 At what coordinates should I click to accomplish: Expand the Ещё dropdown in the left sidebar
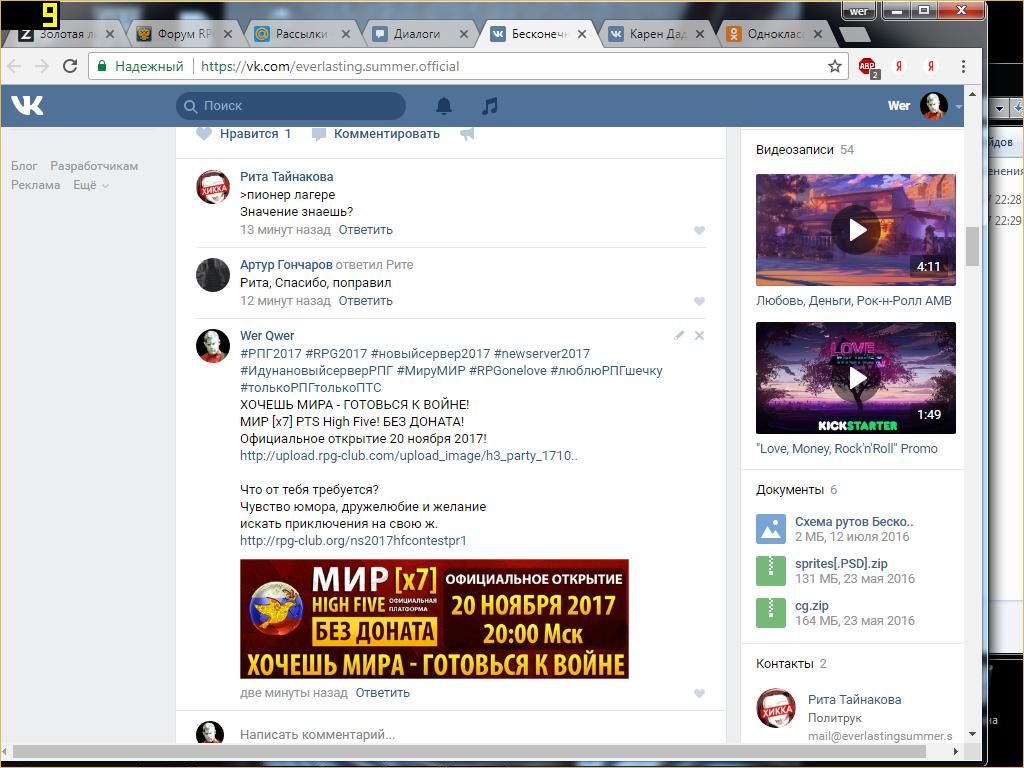[90, 185]
